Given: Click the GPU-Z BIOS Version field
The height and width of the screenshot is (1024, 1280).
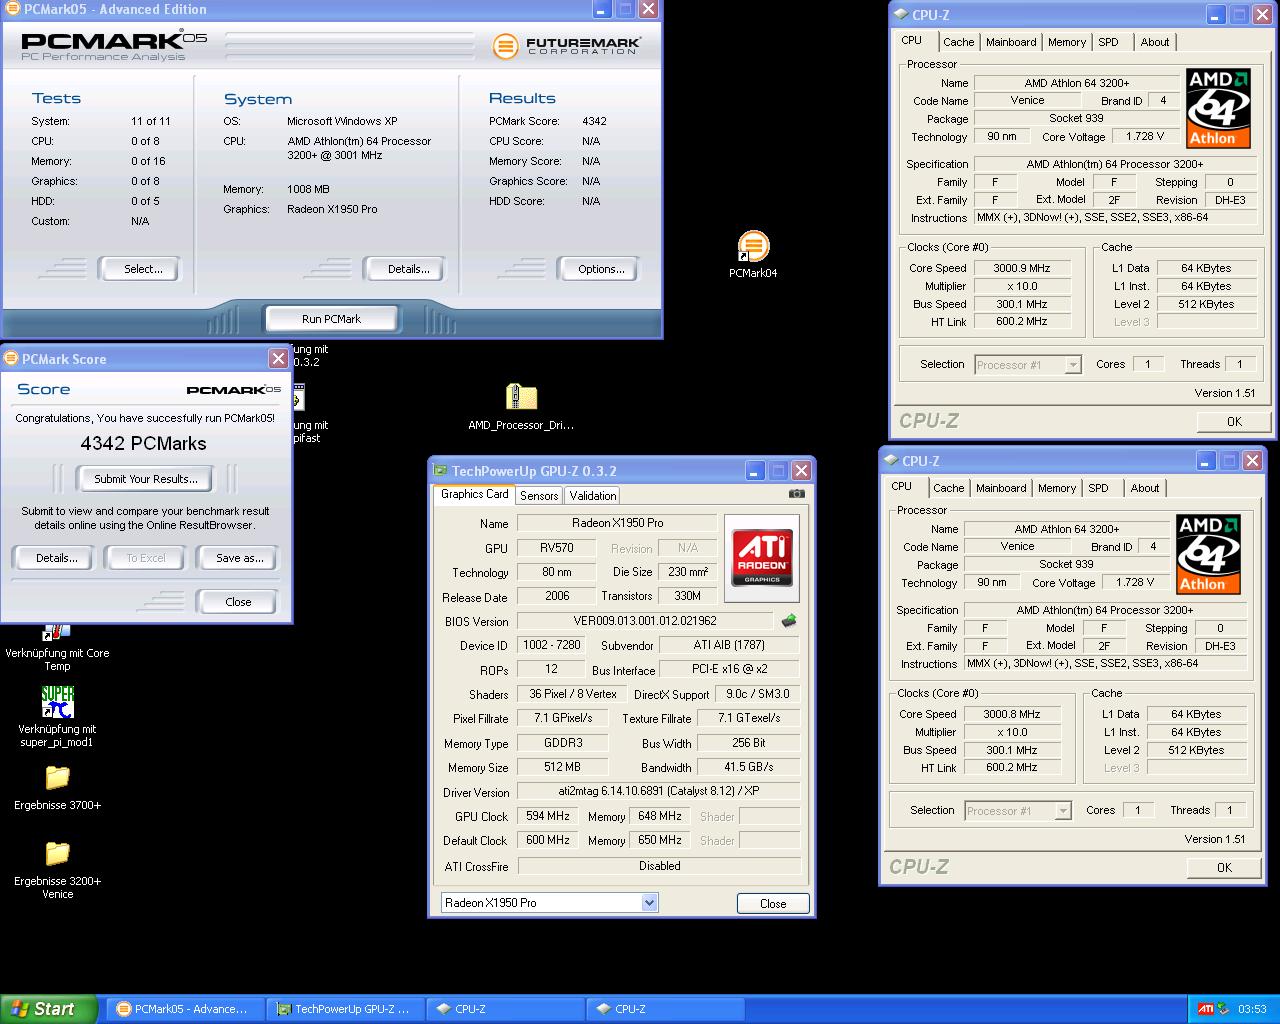Looking at the screenshot, I should click(x=645, y=621).
